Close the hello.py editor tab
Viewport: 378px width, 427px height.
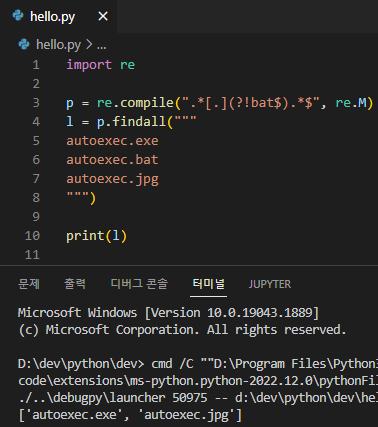pos(103,16)
